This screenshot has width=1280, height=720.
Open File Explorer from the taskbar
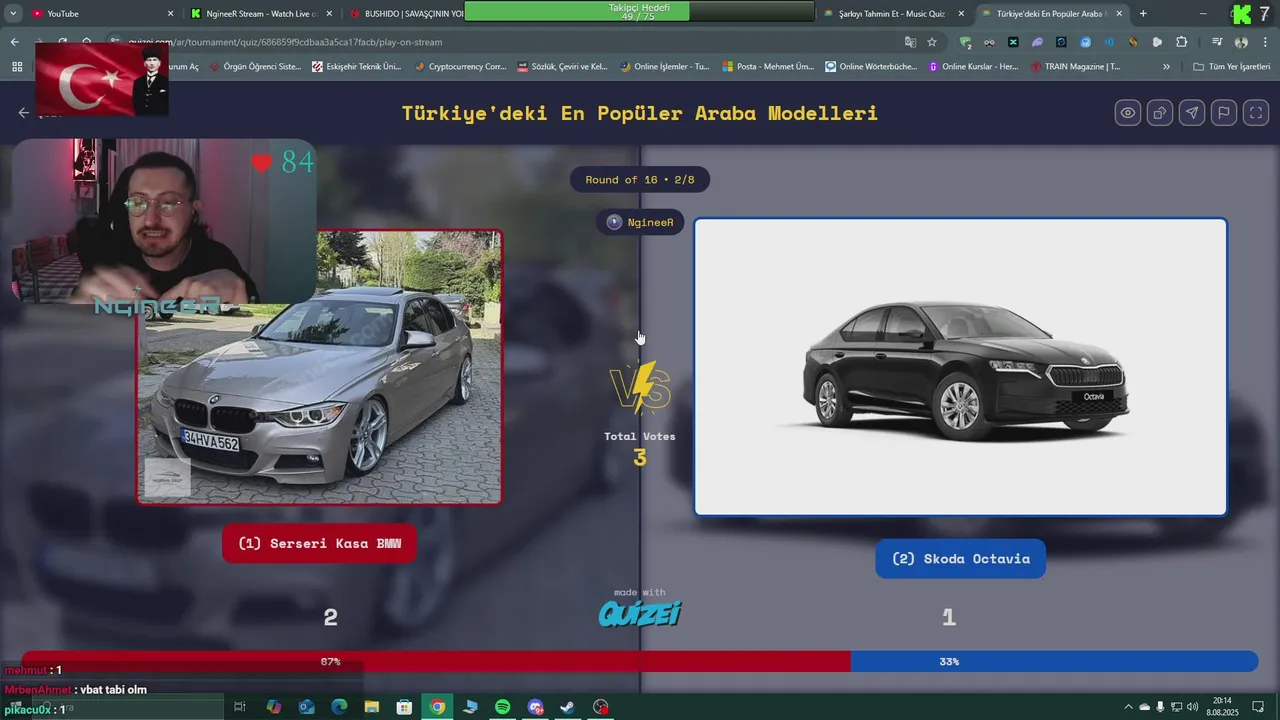point(371,707)
